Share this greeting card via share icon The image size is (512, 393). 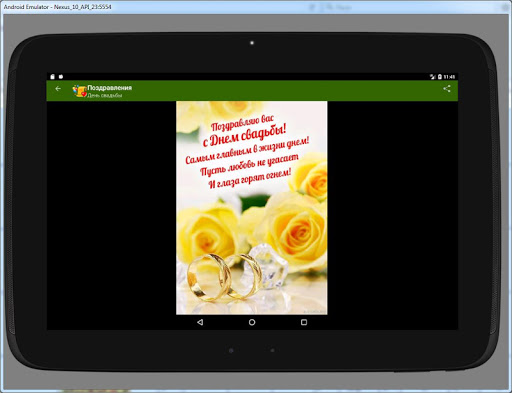pos(447,89)
